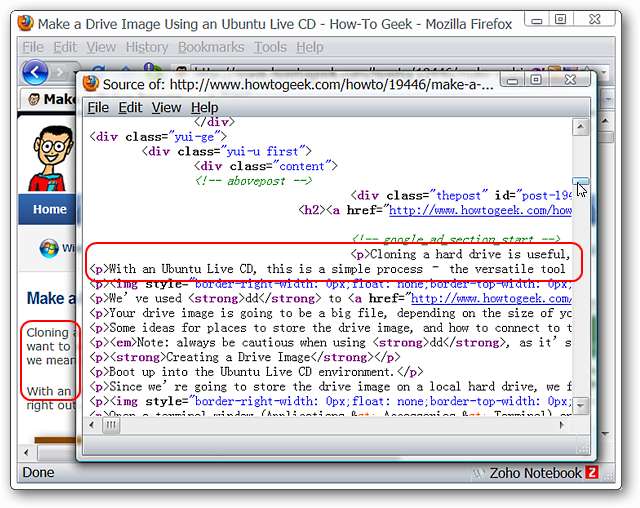The height and width of the screenshot is (508, 640).
Task: Open the Tools menu in Firefox
Action: (x=270, y=47)
